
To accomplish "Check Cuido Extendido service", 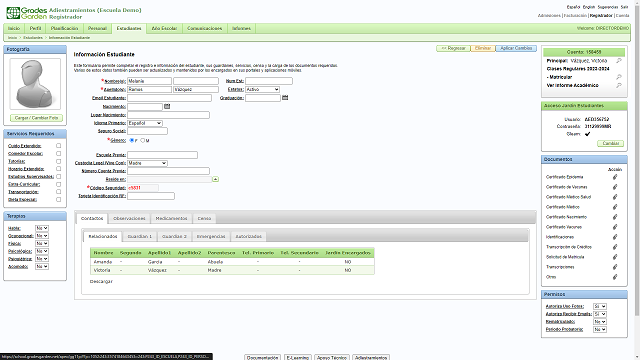I will point(58,146).
